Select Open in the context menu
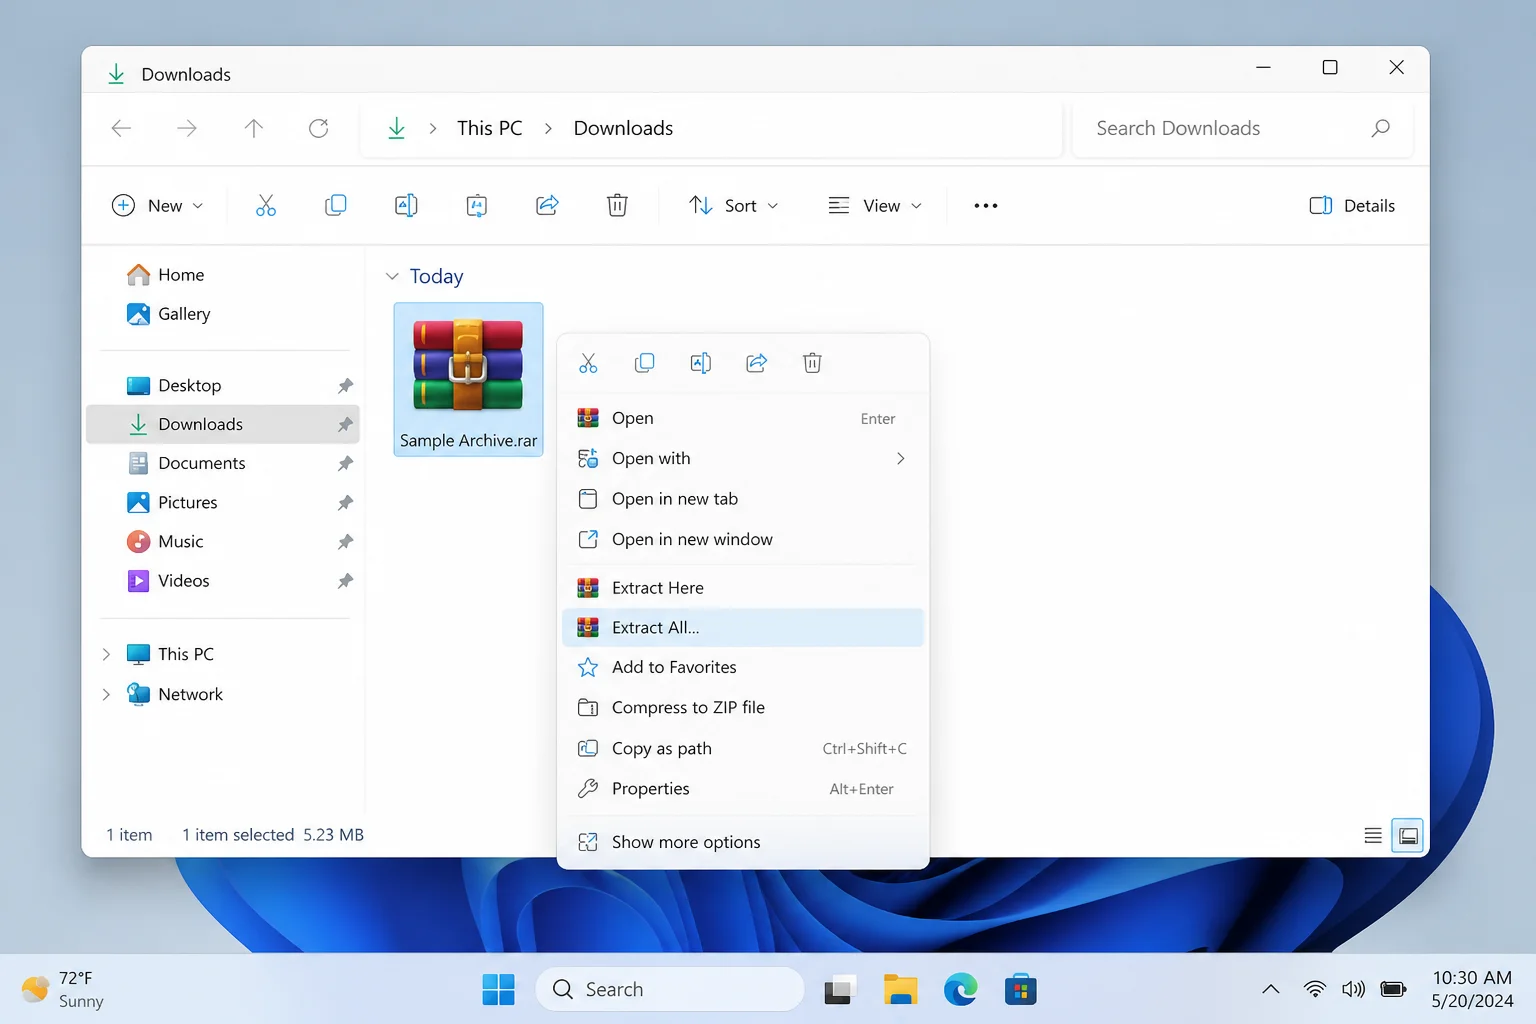1536x1024 pixels. 743,418
